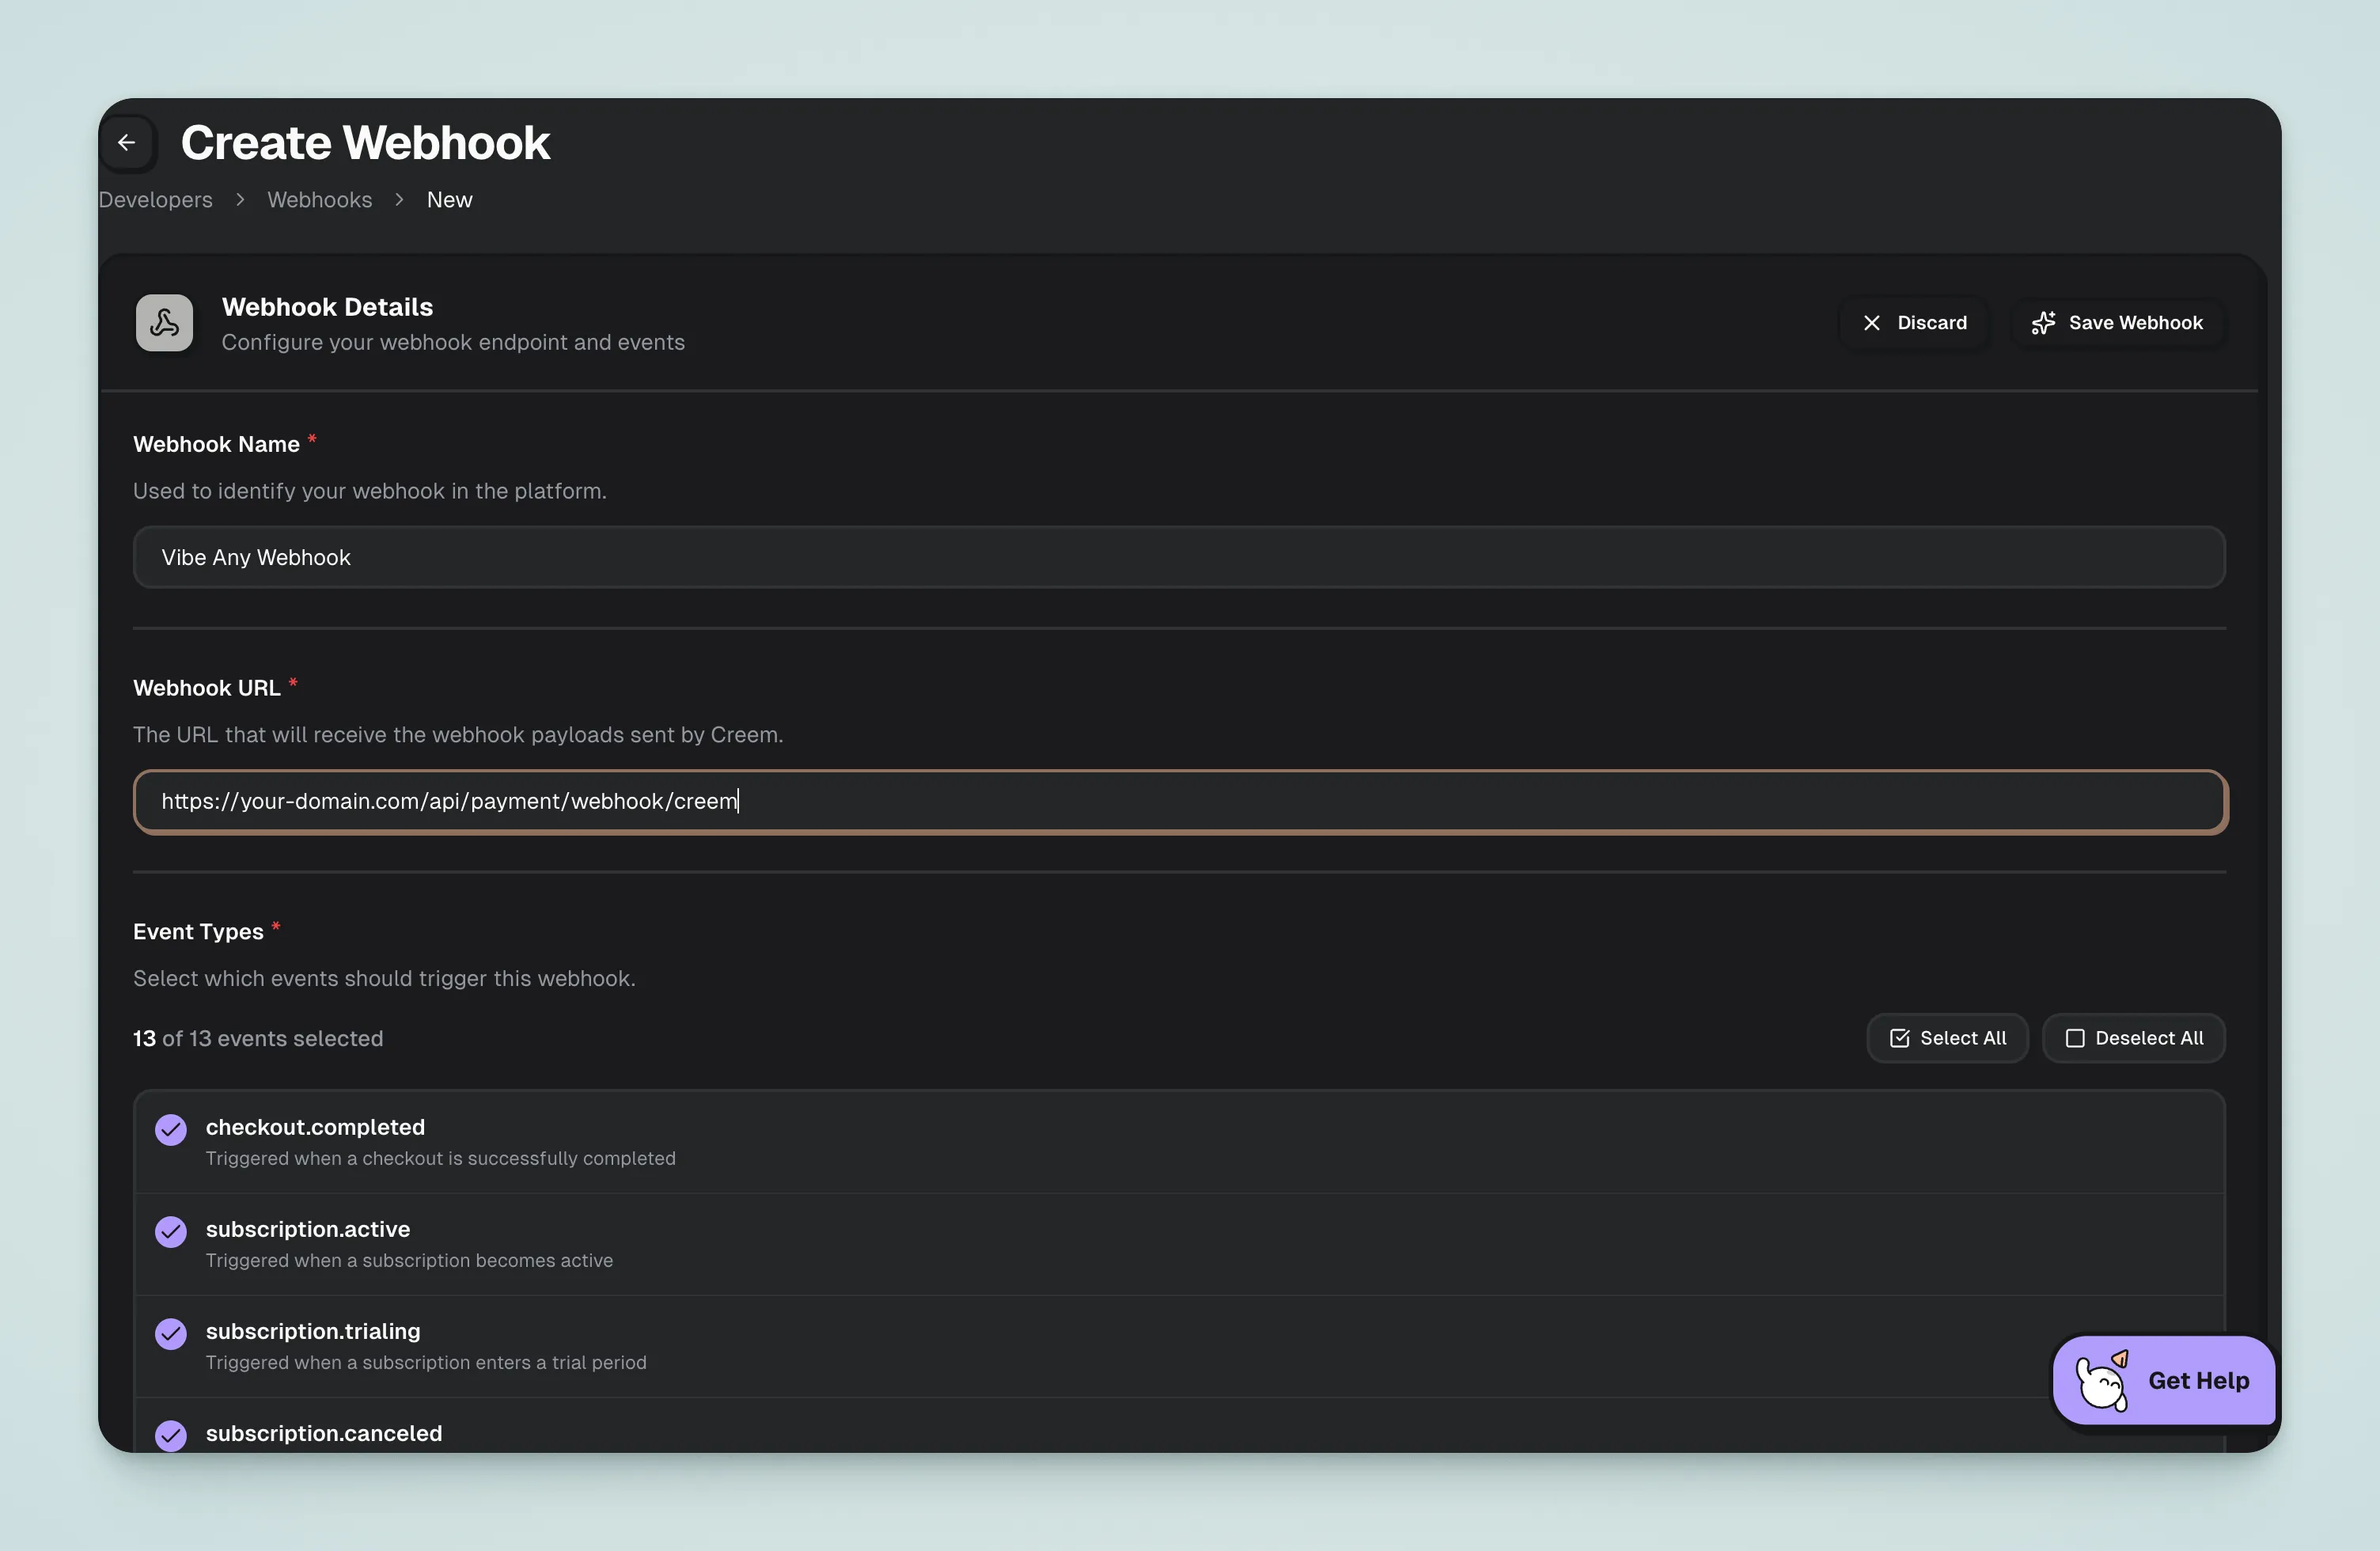Click the webhook logo icon
This screenshot has width=2380, height=1551.
click(165, 322)
